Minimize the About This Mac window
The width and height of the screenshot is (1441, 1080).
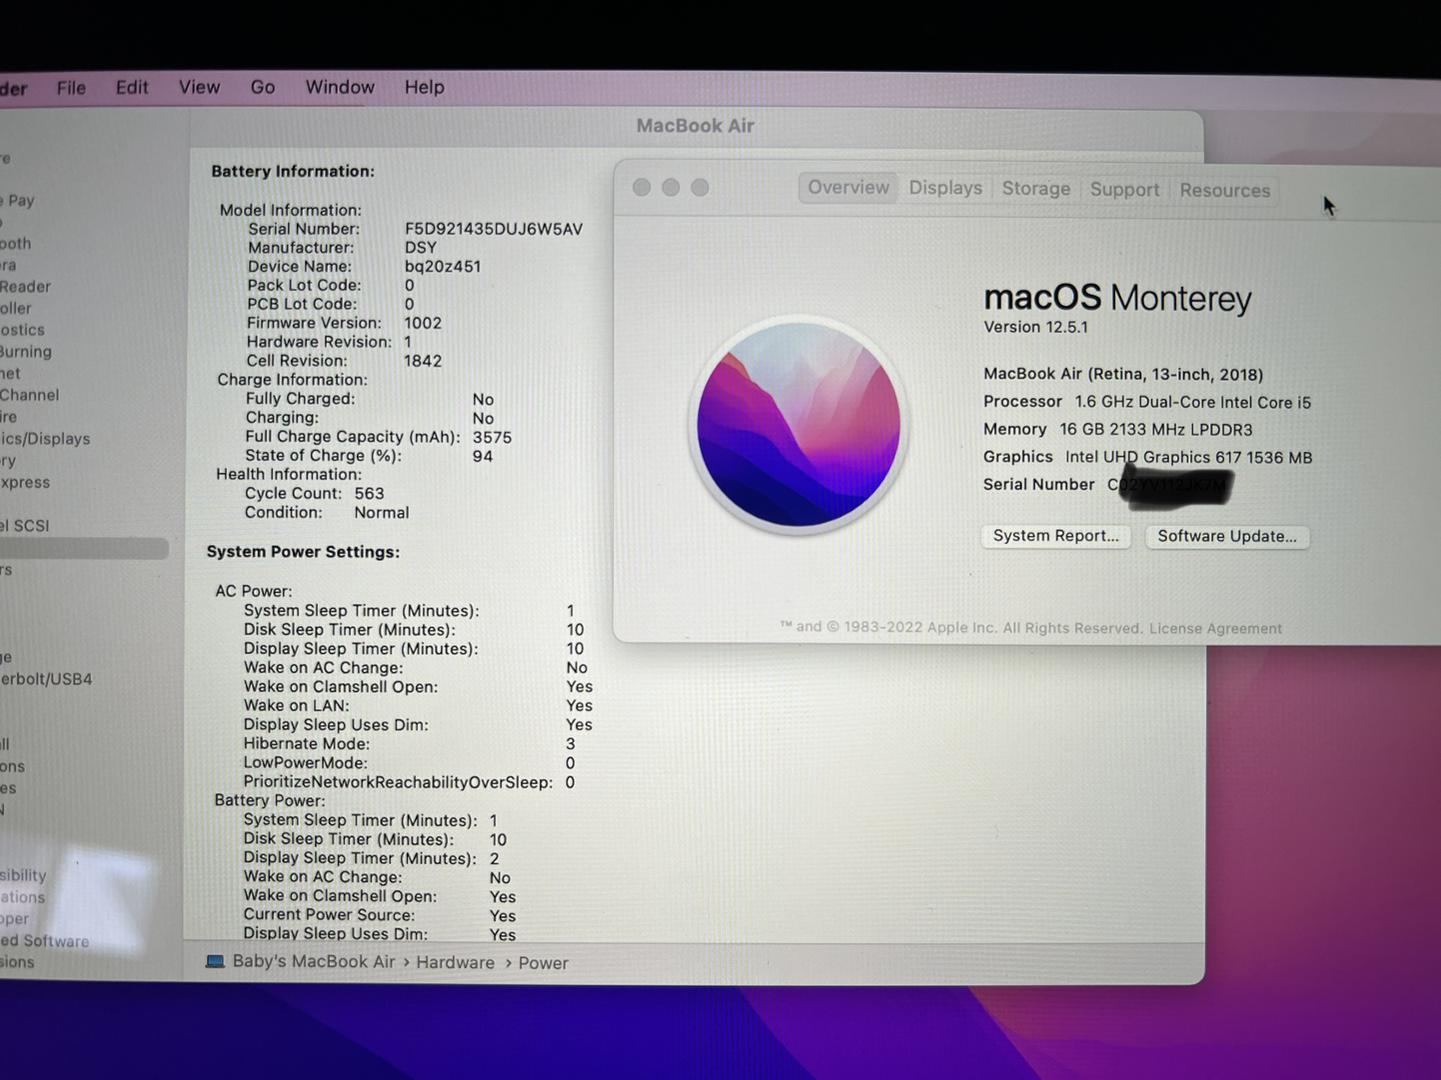[x=671, y=187]
